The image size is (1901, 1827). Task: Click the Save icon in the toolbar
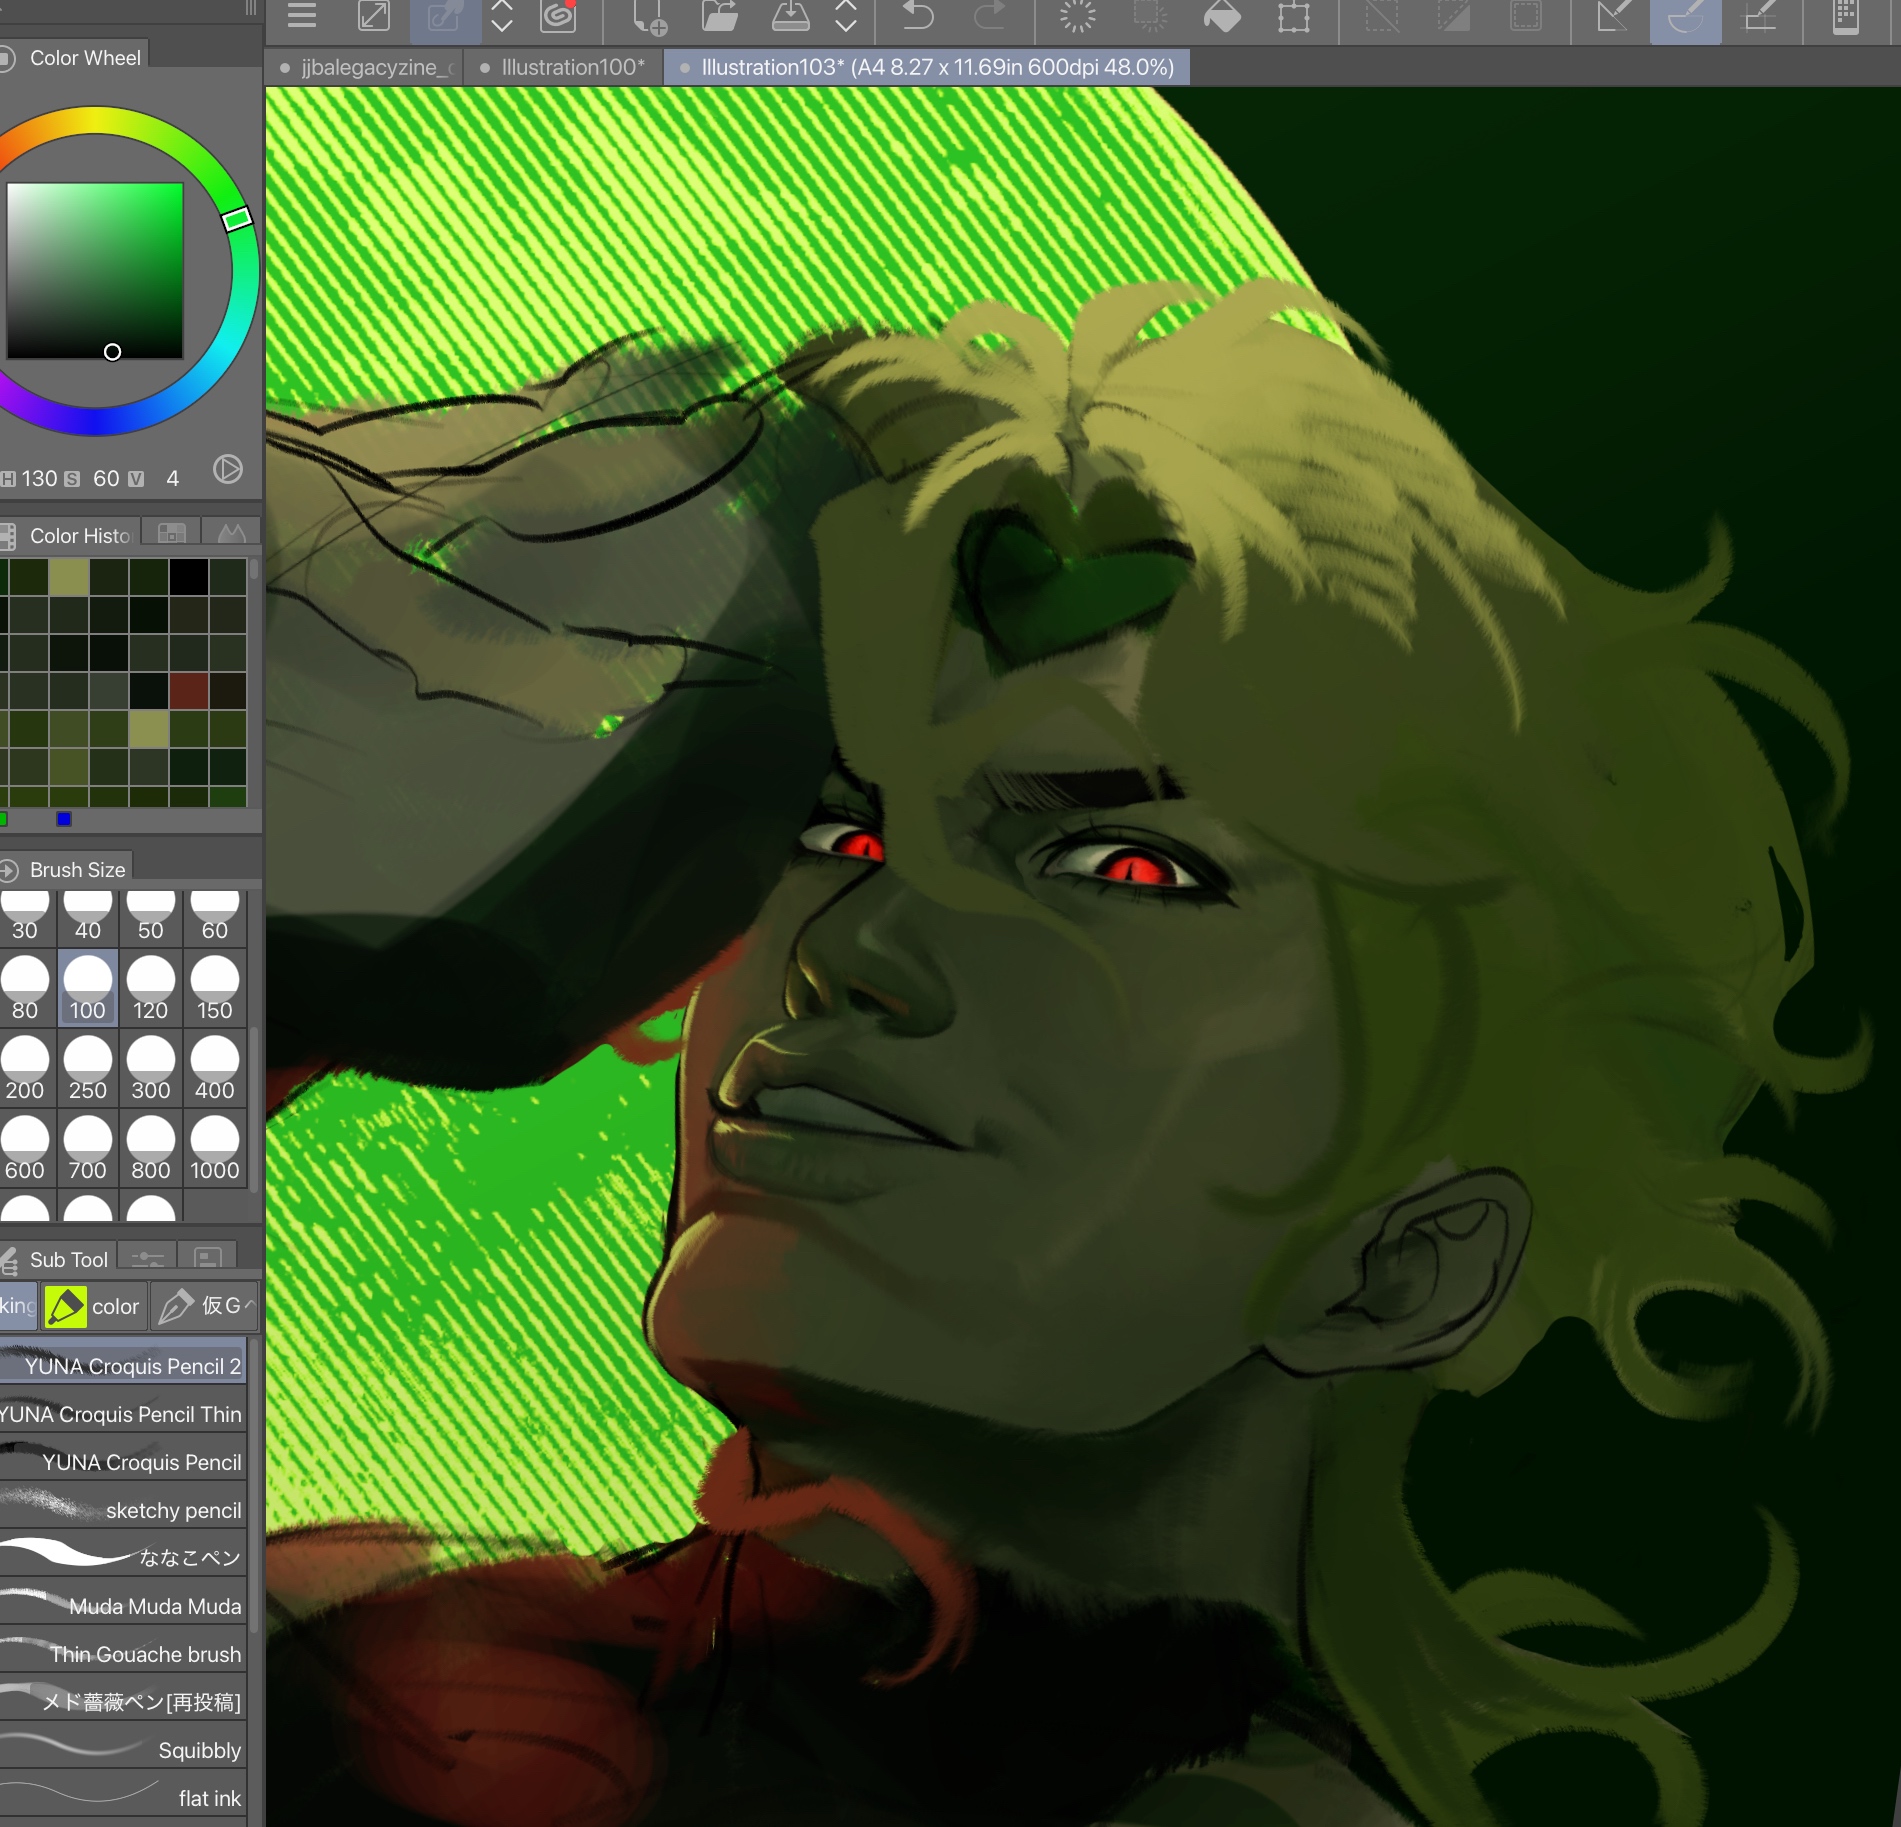pos(790,17)
